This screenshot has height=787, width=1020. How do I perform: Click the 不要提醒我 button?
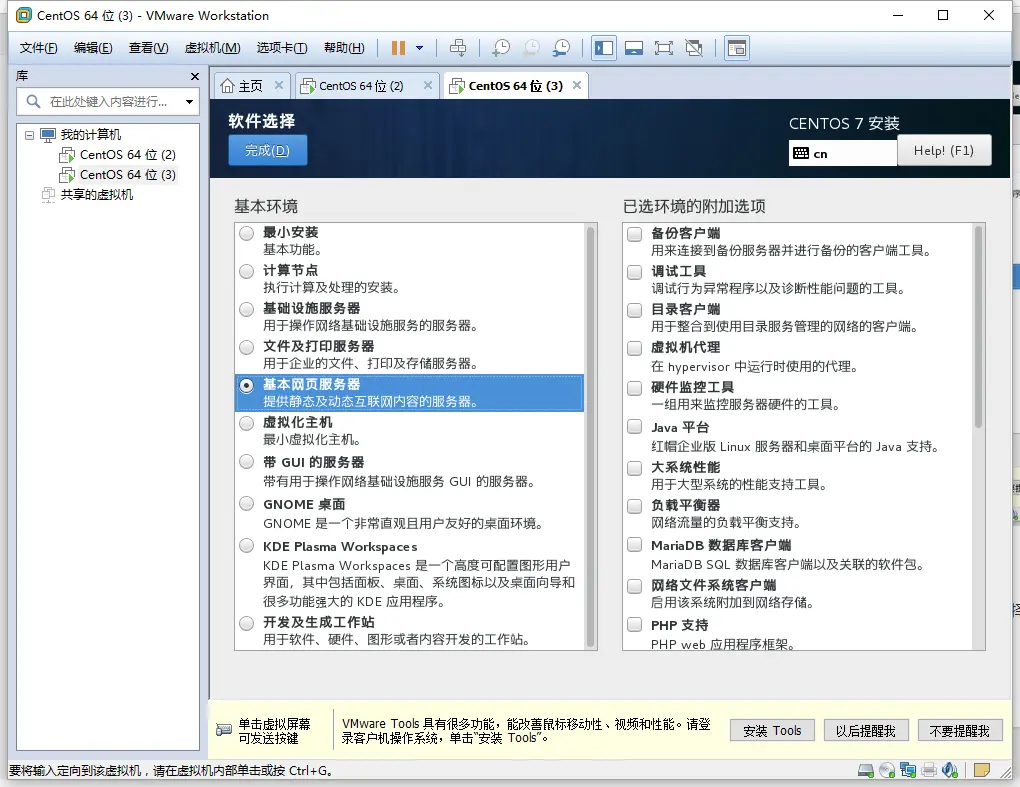click(x=960, y=731)
